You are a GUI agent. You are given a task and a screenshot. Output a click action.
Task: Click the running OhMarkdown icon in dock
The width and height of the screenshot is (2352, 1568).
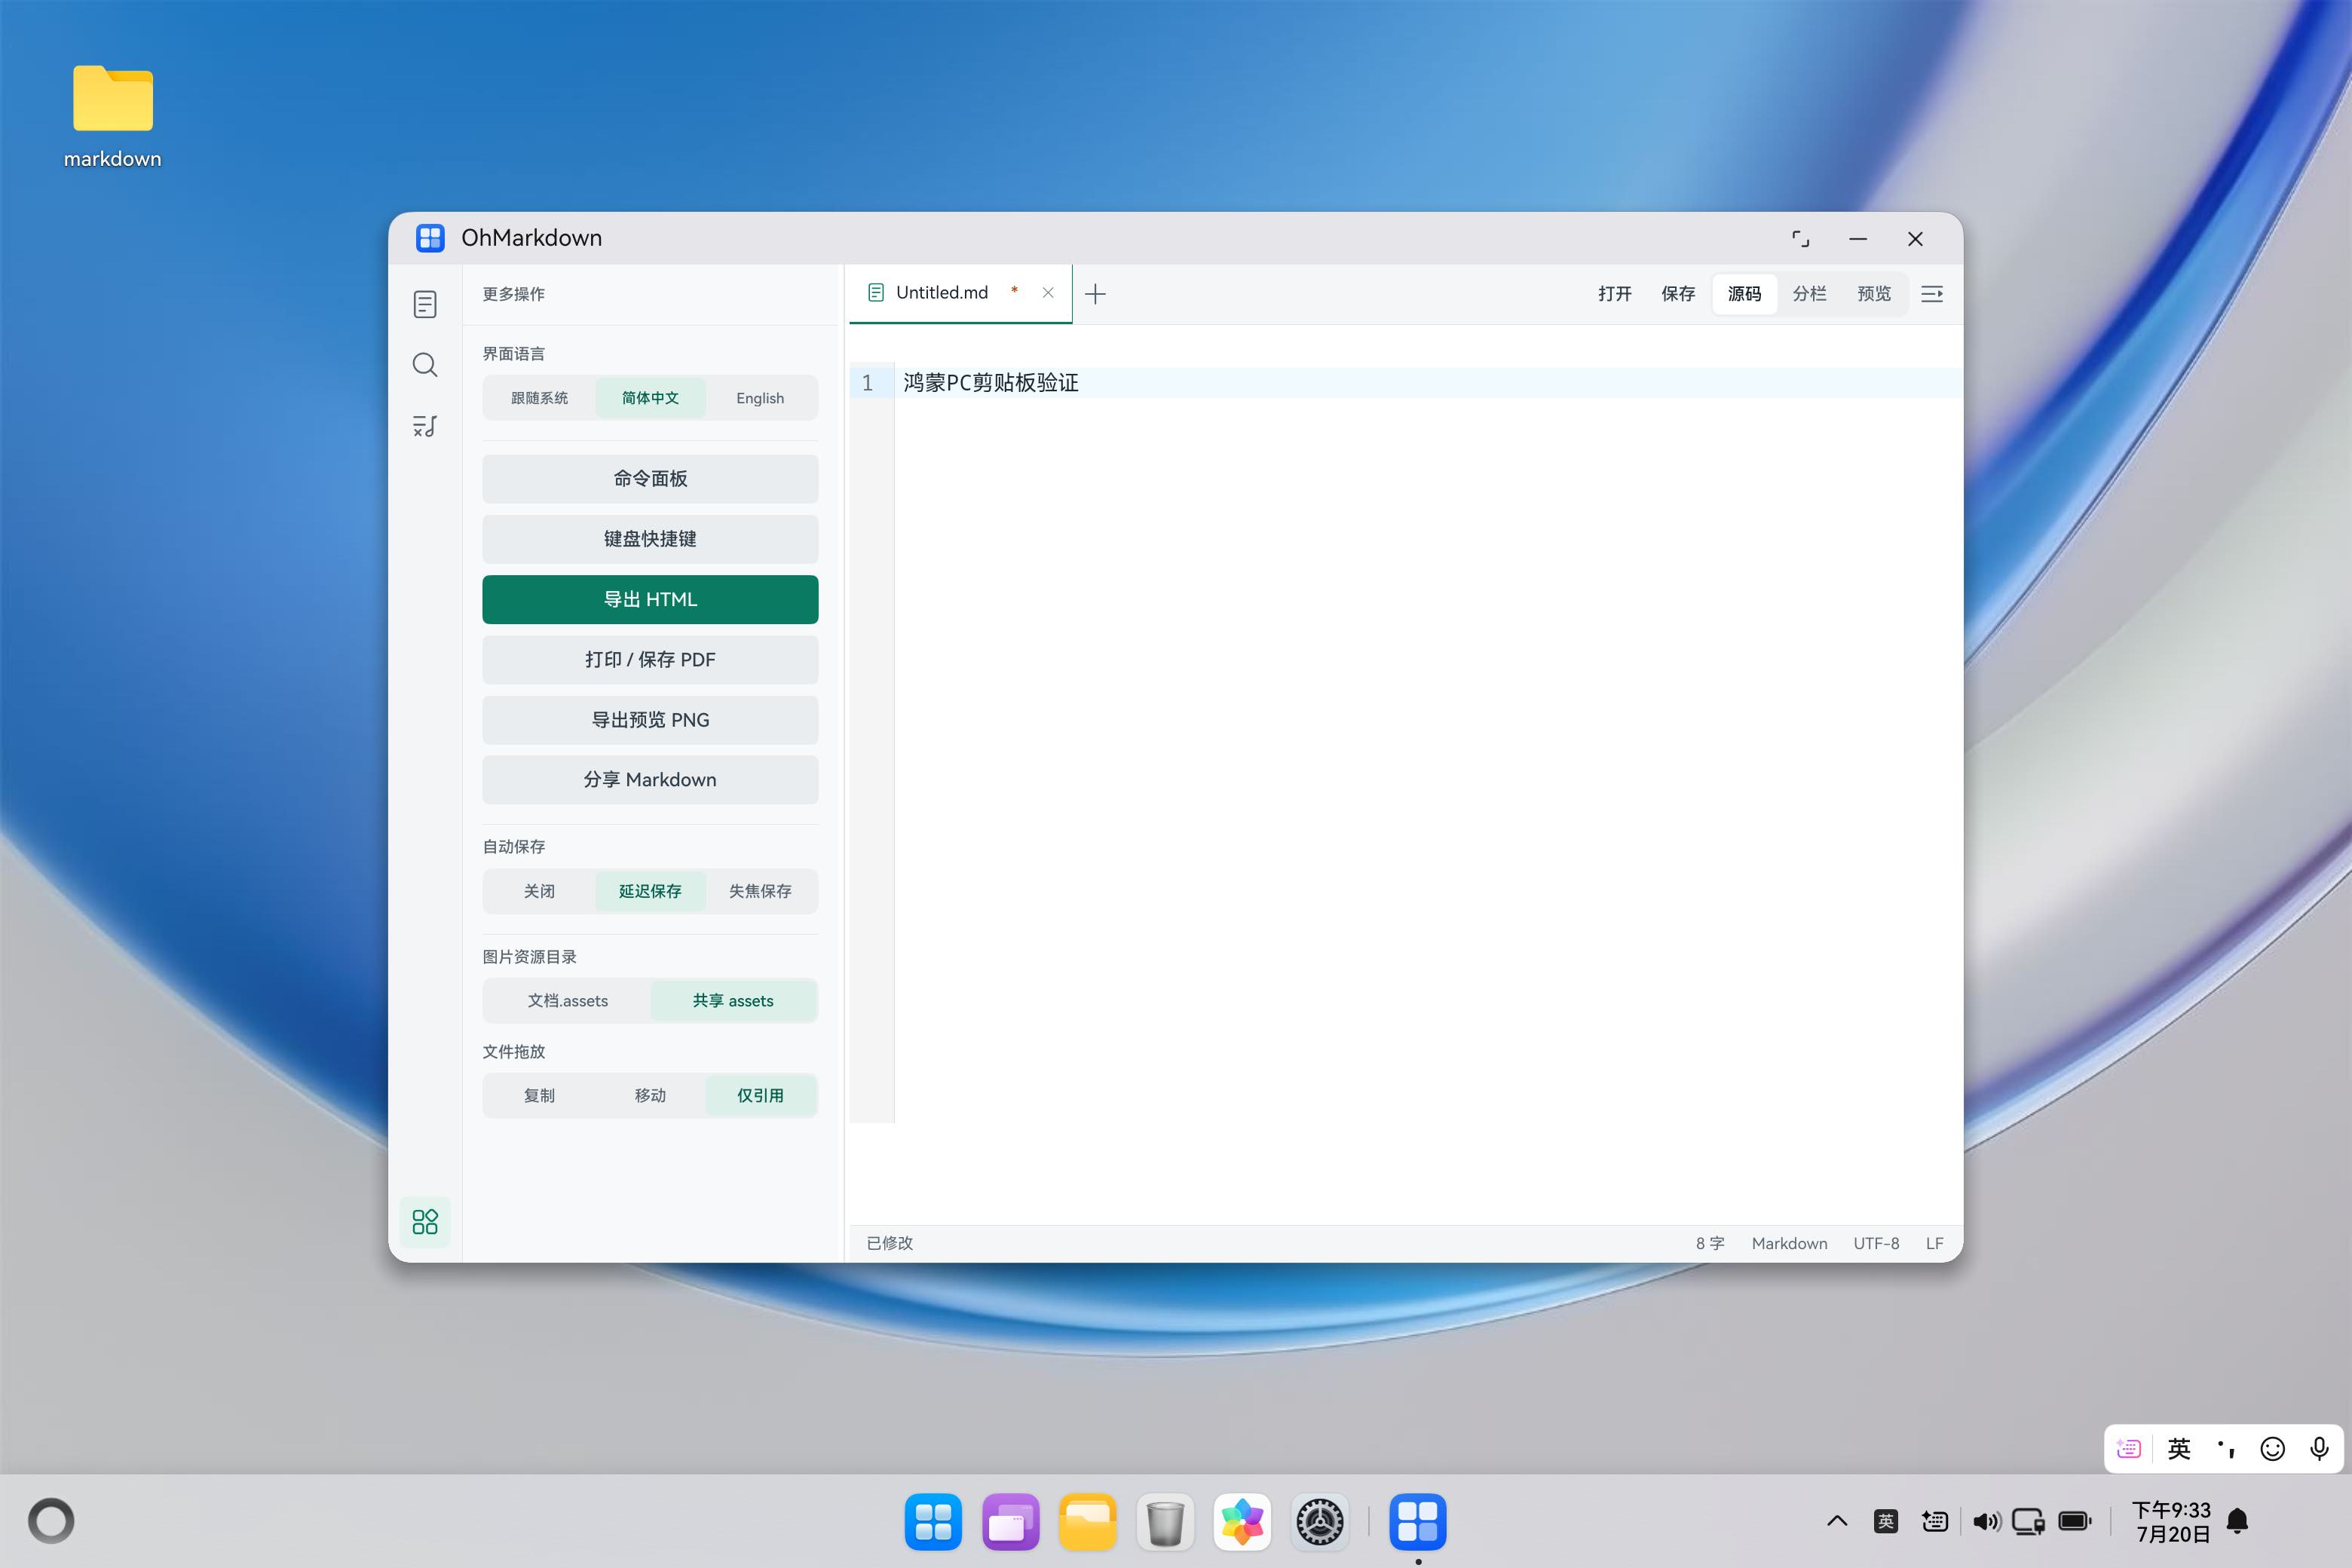click(x=1418, y=1522)
